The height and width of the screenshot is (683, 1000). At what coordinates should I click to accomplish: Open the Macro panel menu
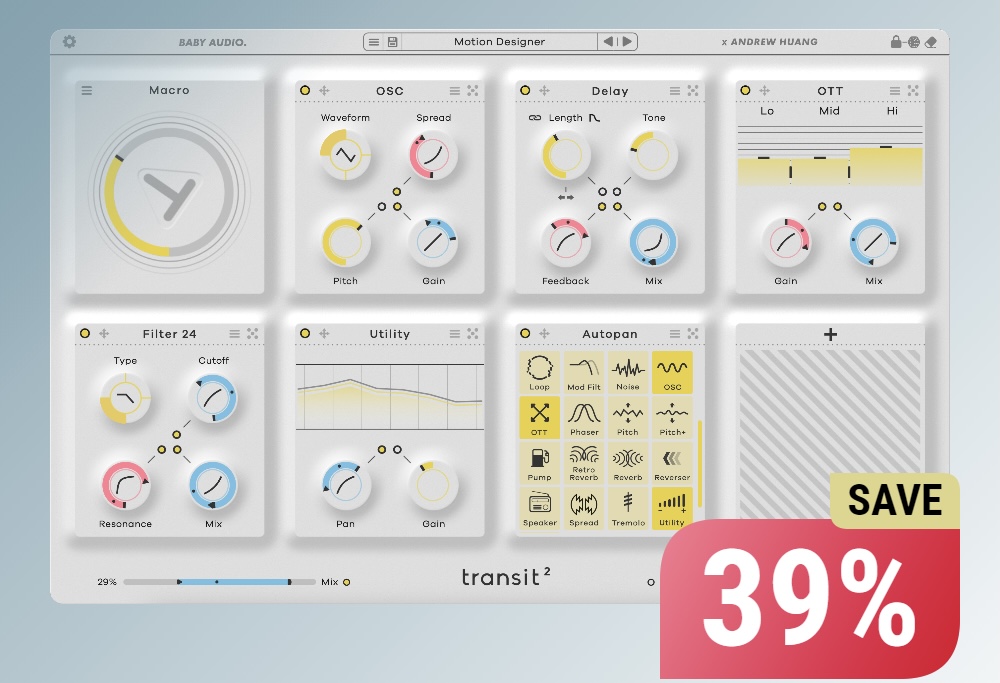click(x=87, y=91)
